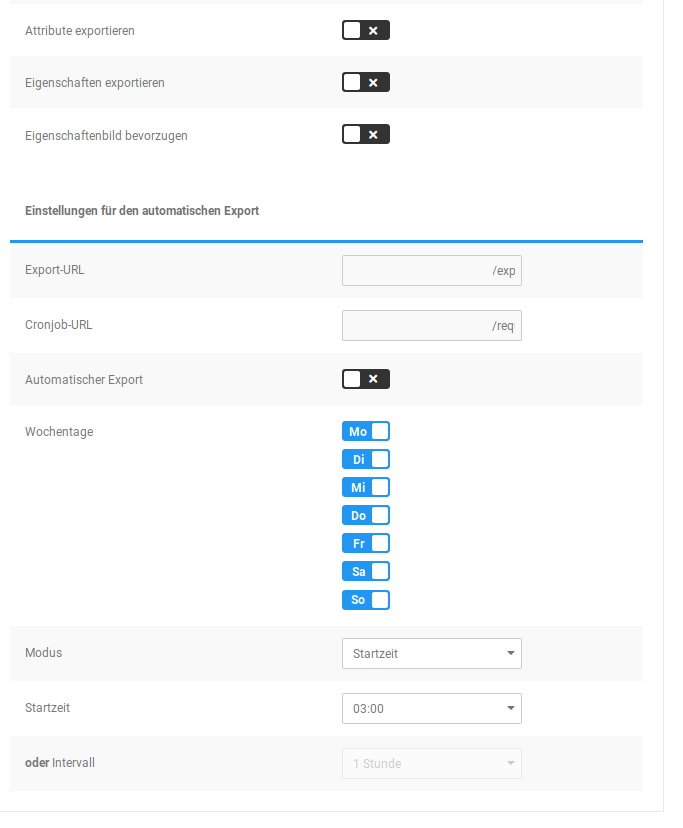Viewport: 683px width, 828px height.
Task: Click the Eigenschaften exportieren label
Action: 95,83
